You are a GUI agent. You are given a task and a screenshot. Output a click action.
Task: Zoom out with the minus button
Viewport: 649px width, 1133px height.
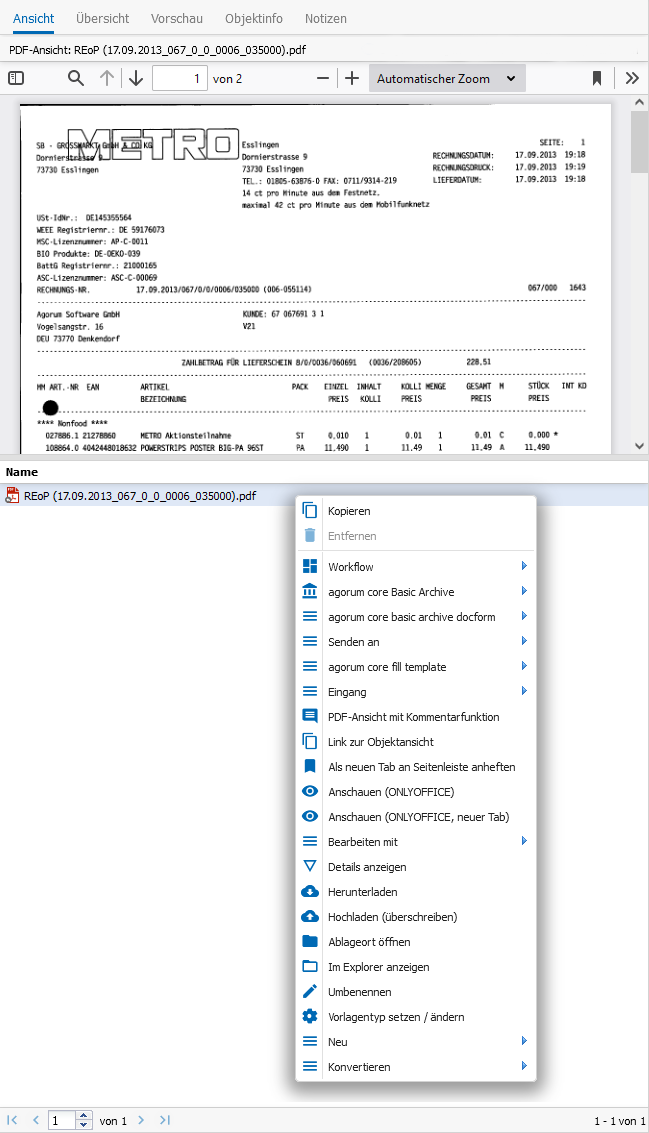324,78
